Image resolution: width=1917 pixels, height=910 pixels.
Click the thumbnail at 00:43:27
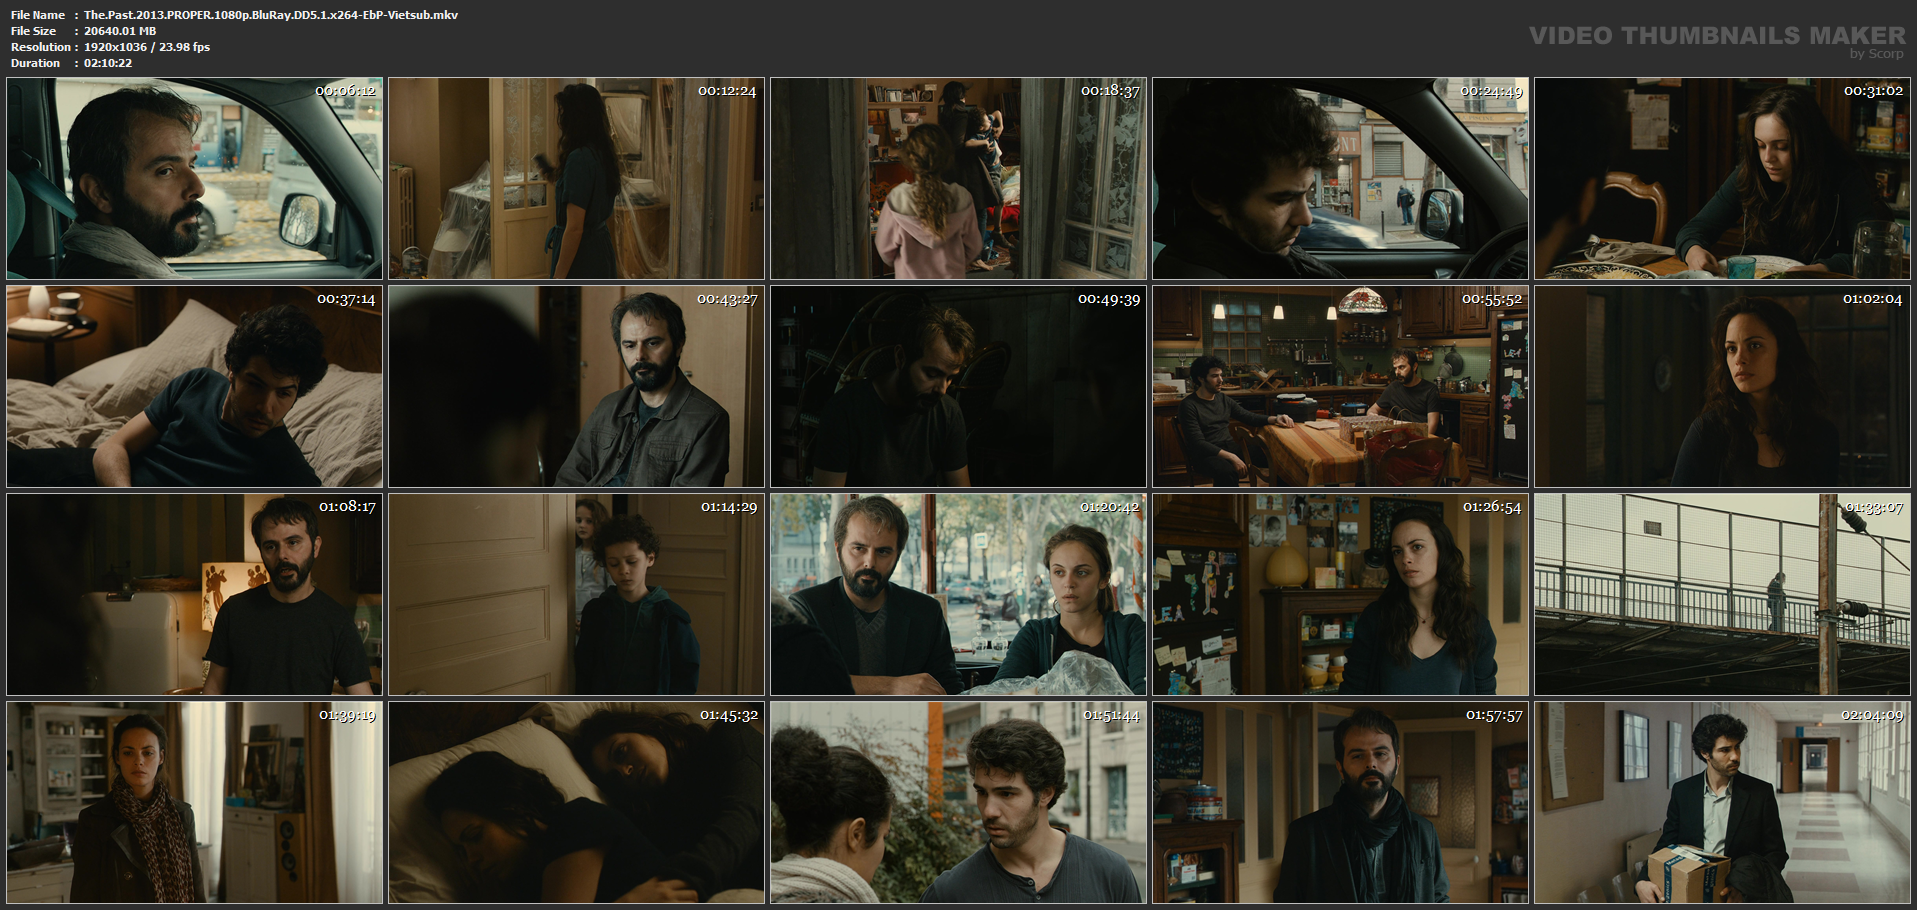pyautogui.click(x=576, y=387)
